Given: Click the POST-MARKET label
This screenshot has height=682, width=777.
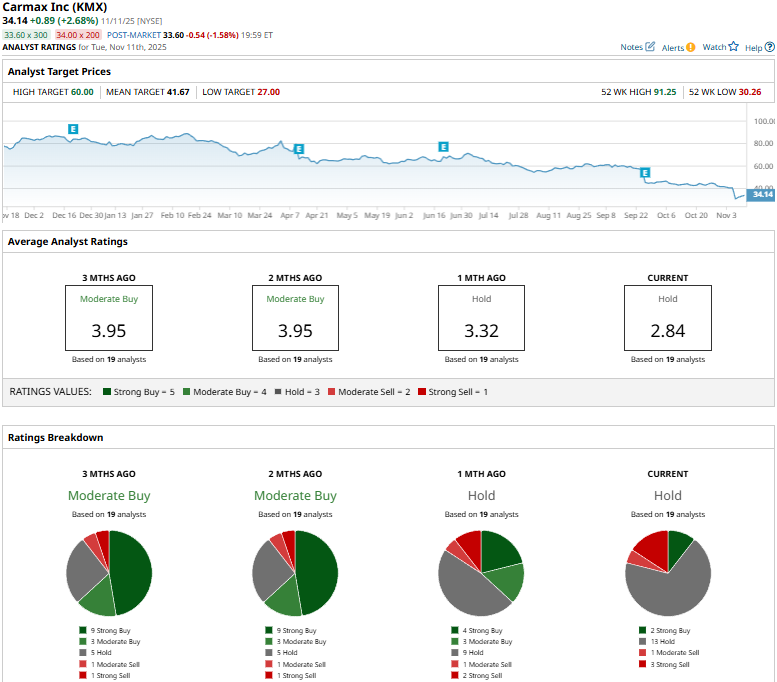Looking at the screenshot, I should 134,35.
